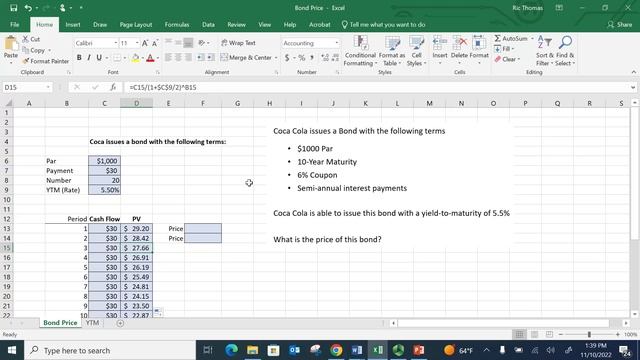The width and height of the screenshot is (640, 360).
Task: Open the Review ribbon tab
Action: click(236, 24)
